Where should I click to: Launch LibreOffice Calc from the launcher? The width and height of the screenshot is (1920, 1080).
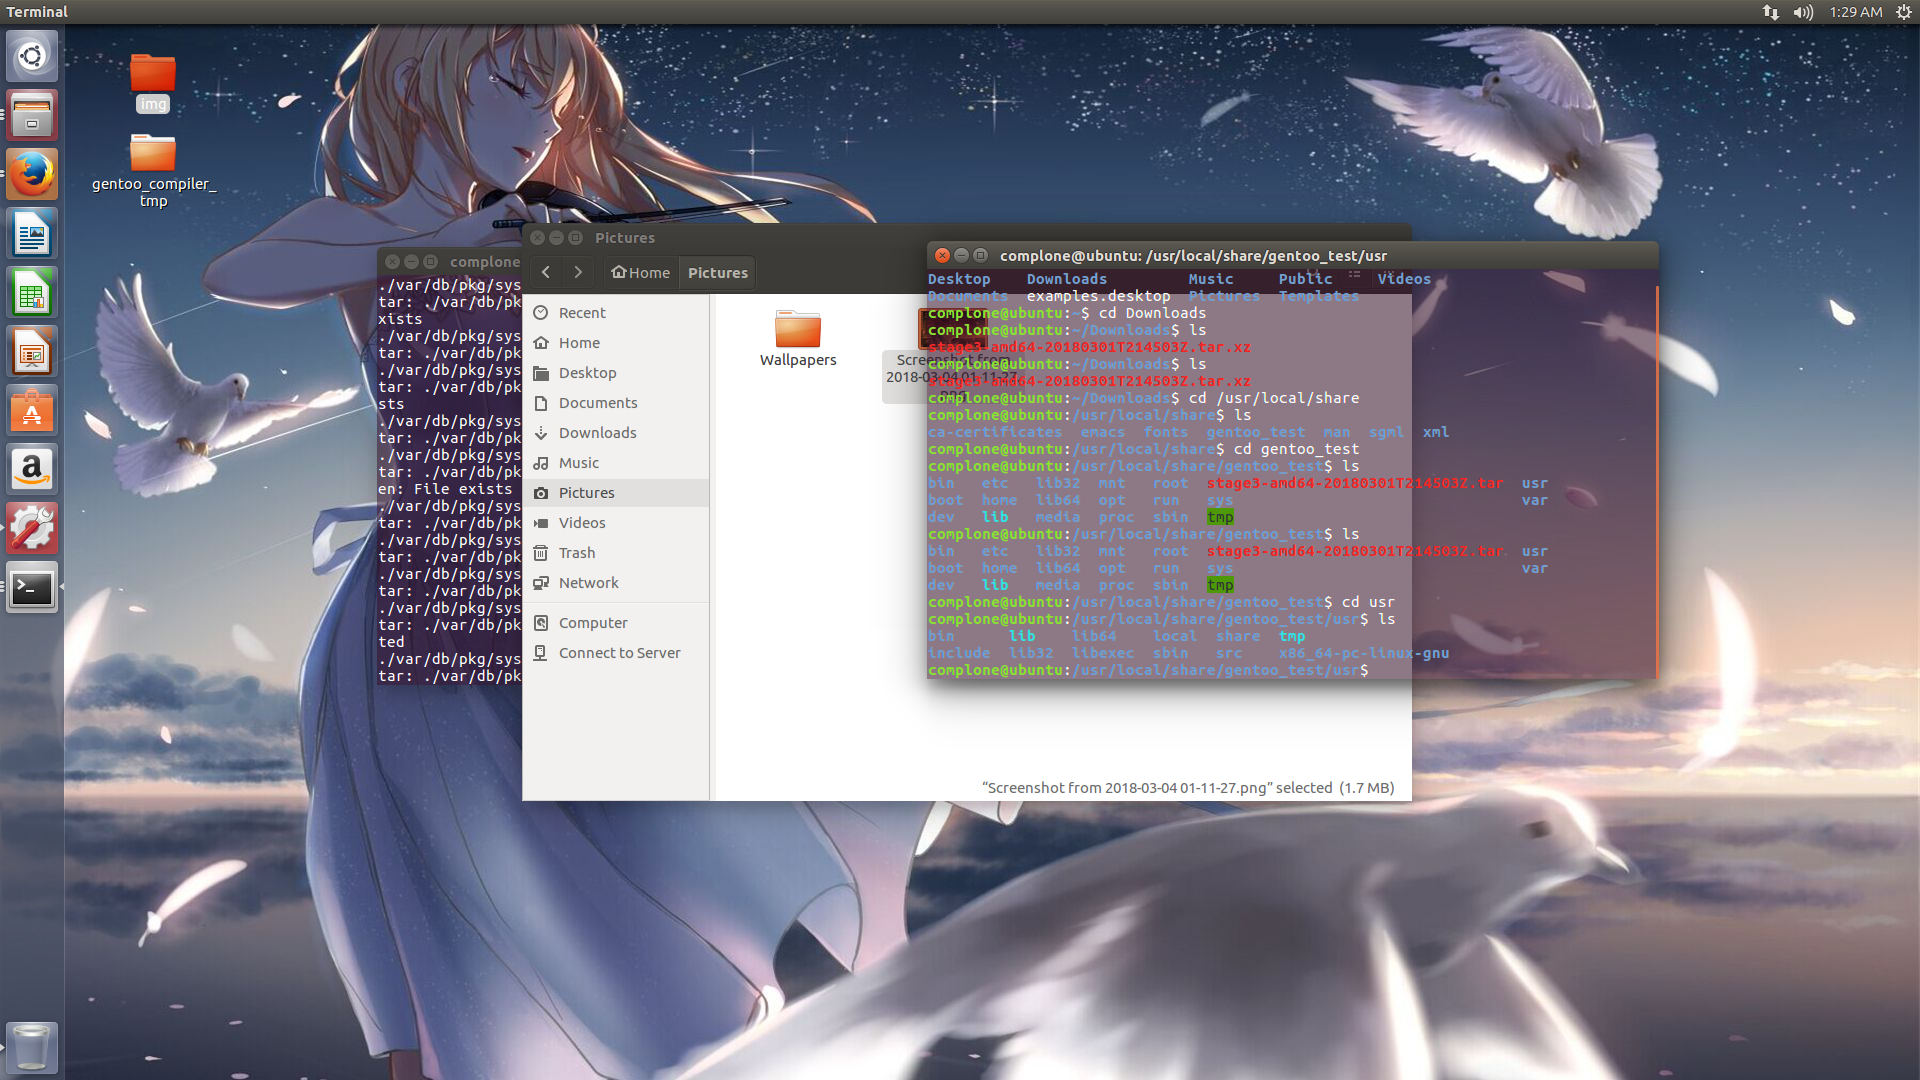click(x=32, y=292)
